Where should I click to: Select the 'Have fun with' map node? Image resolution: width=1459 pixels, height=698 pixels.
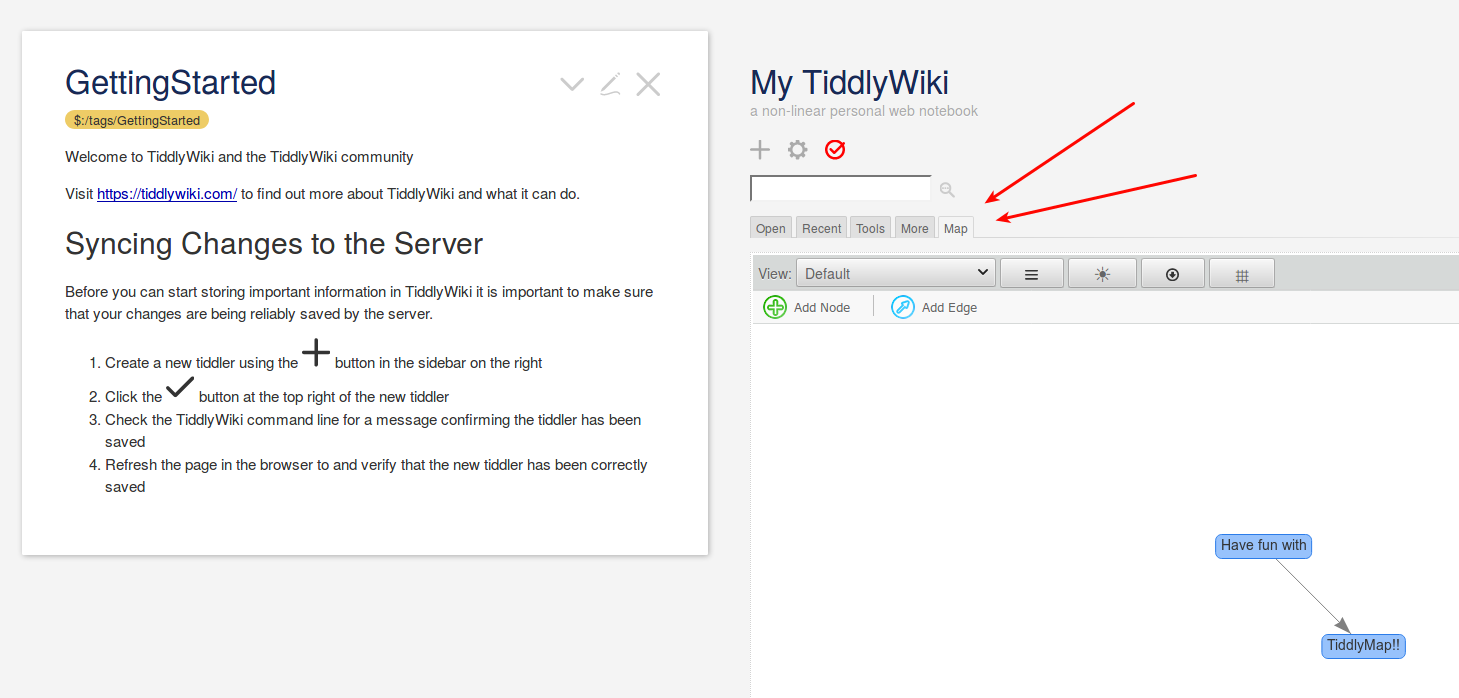click(1264, 546)
